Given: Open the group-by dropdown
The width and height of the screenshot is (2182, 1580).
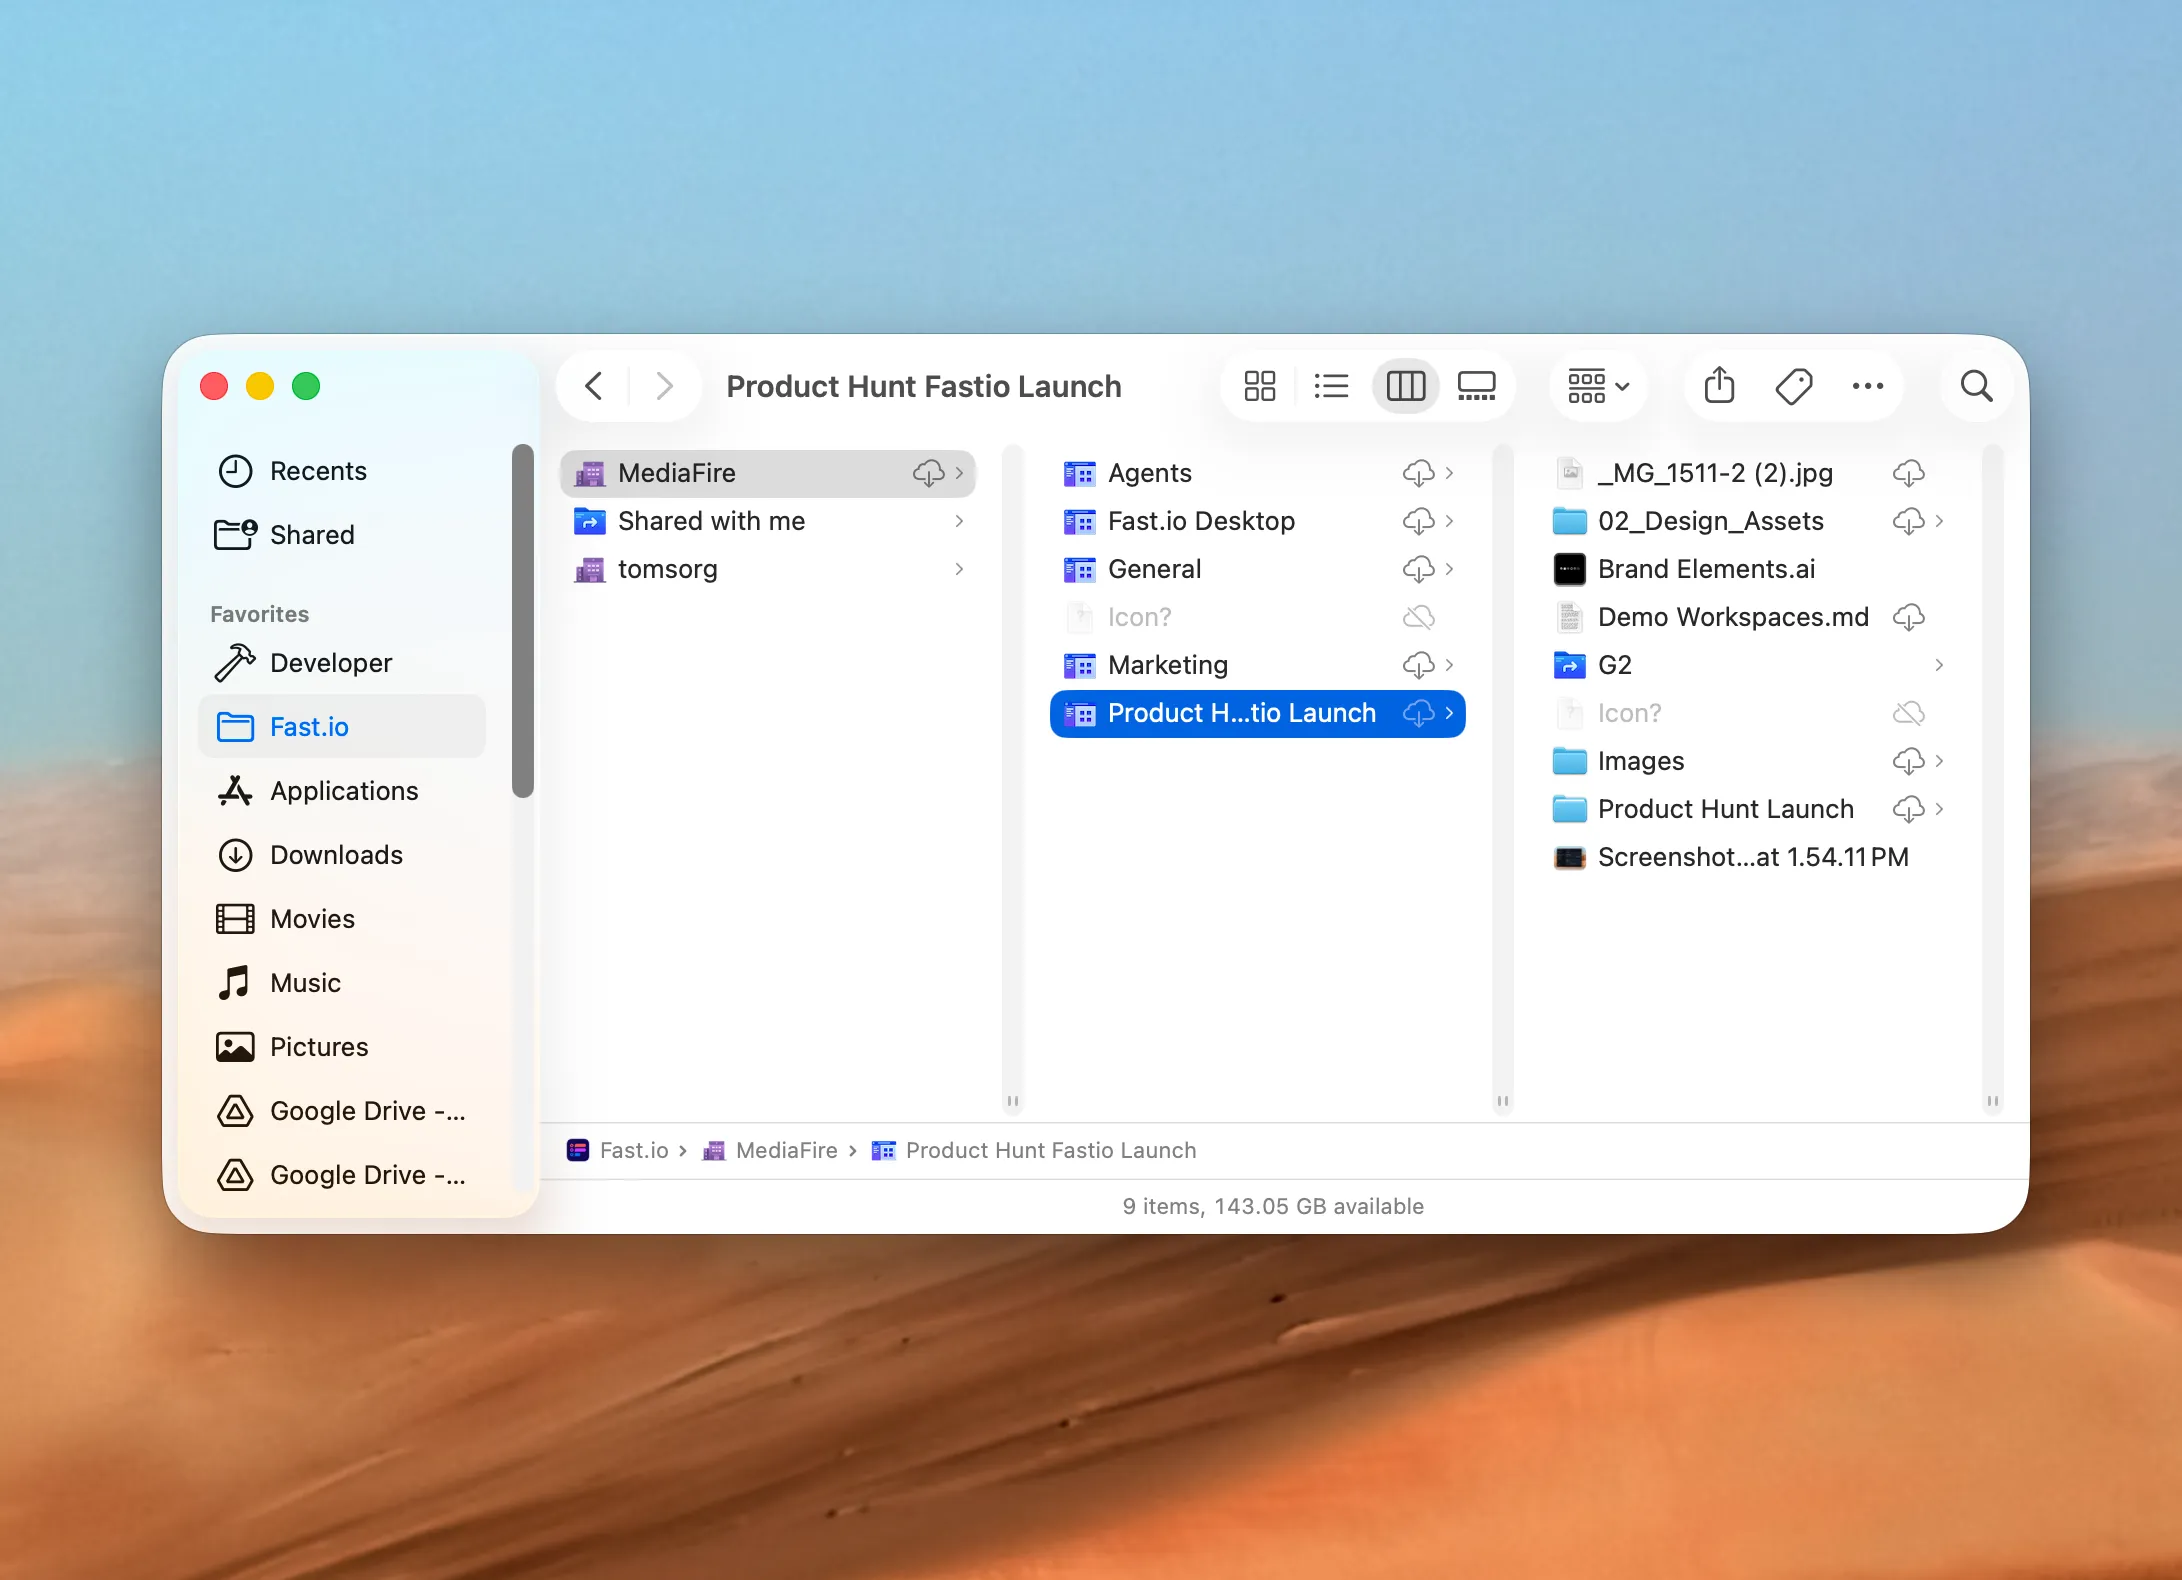Looking at the screenshot, I should pos(1596,386).
